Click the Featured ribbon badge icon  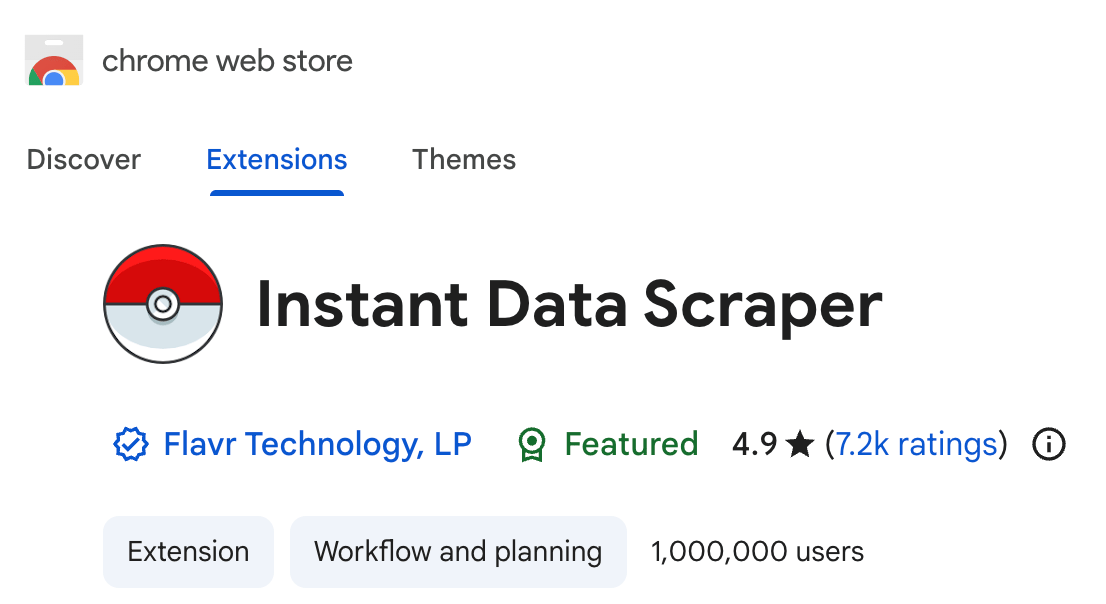[532, 445]
